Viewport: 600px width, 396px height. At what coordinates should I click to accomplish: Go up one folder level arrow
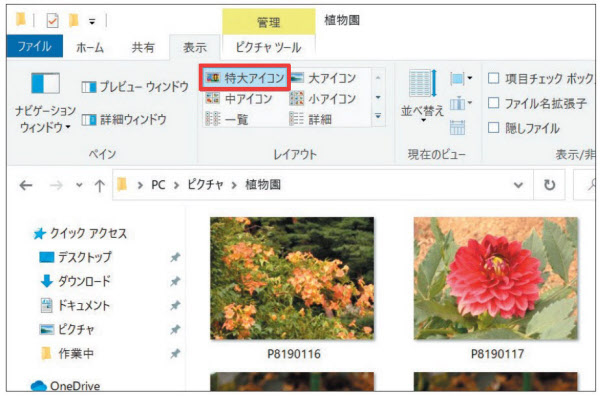[x=99, y=186]
